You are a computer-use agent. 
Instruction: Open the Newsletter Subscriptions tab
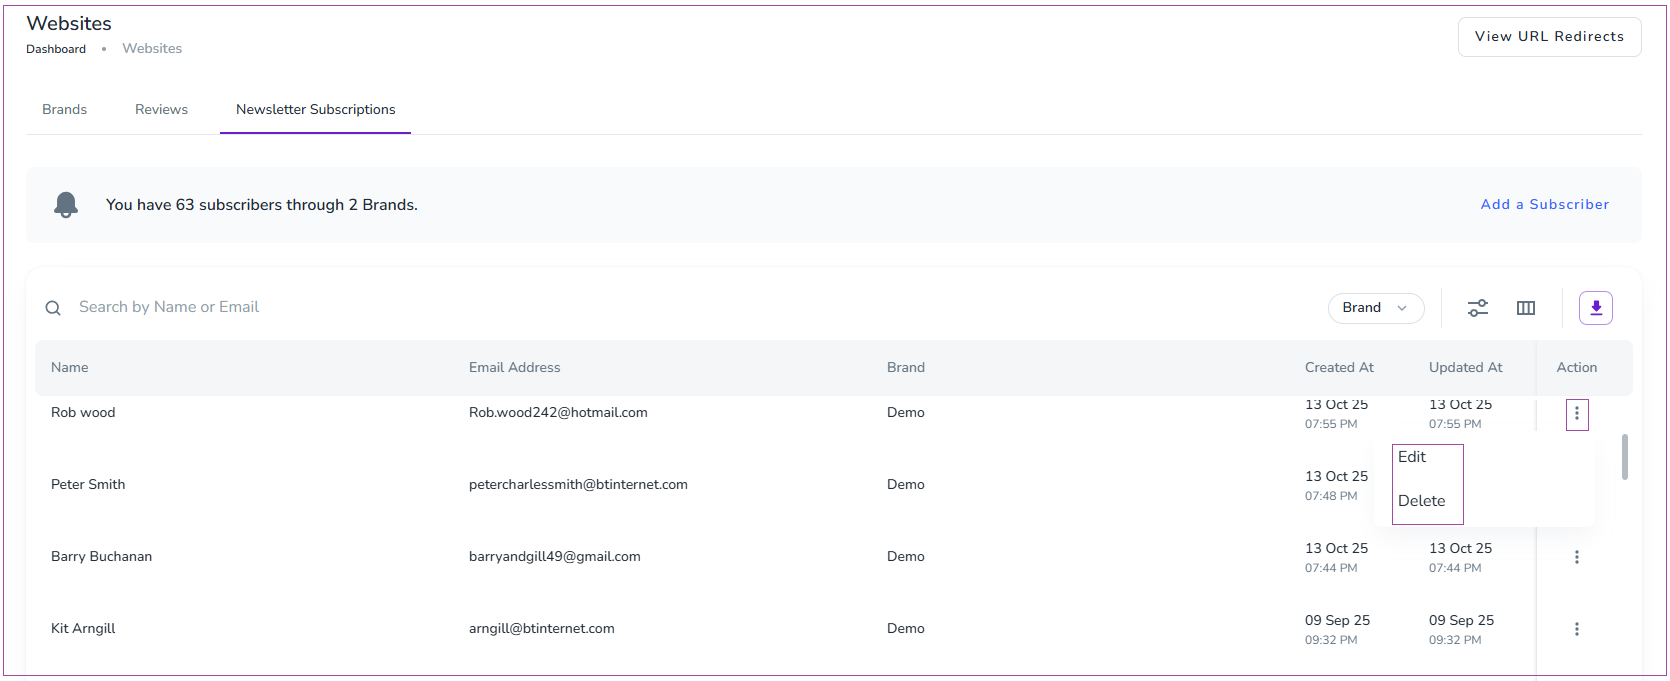coord(315,110)
